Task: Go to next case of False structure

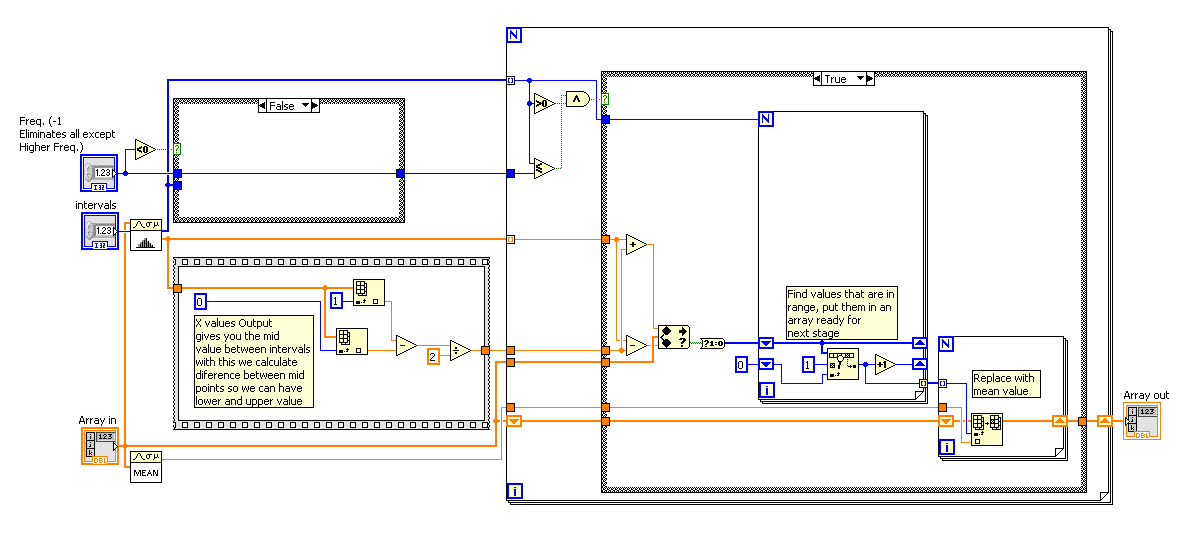Action: (x=316, y=106)
